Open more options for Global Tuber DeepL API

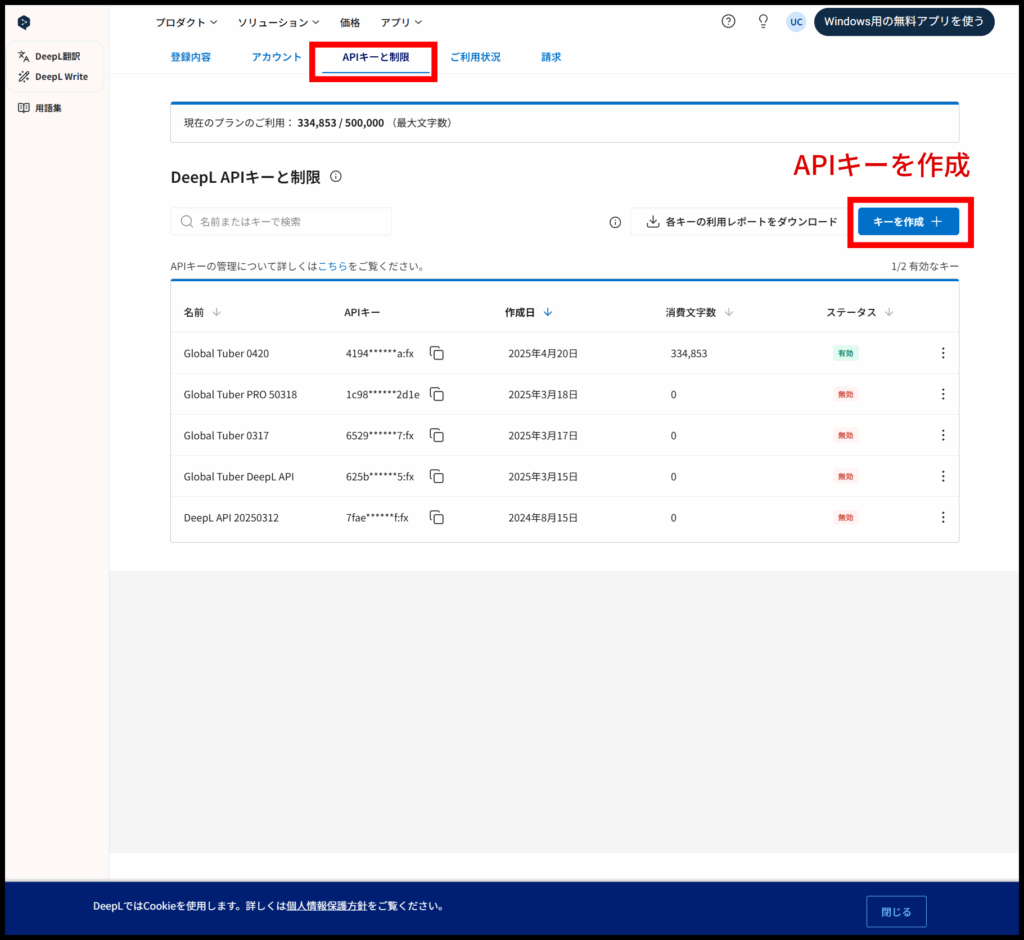(943, 477)
